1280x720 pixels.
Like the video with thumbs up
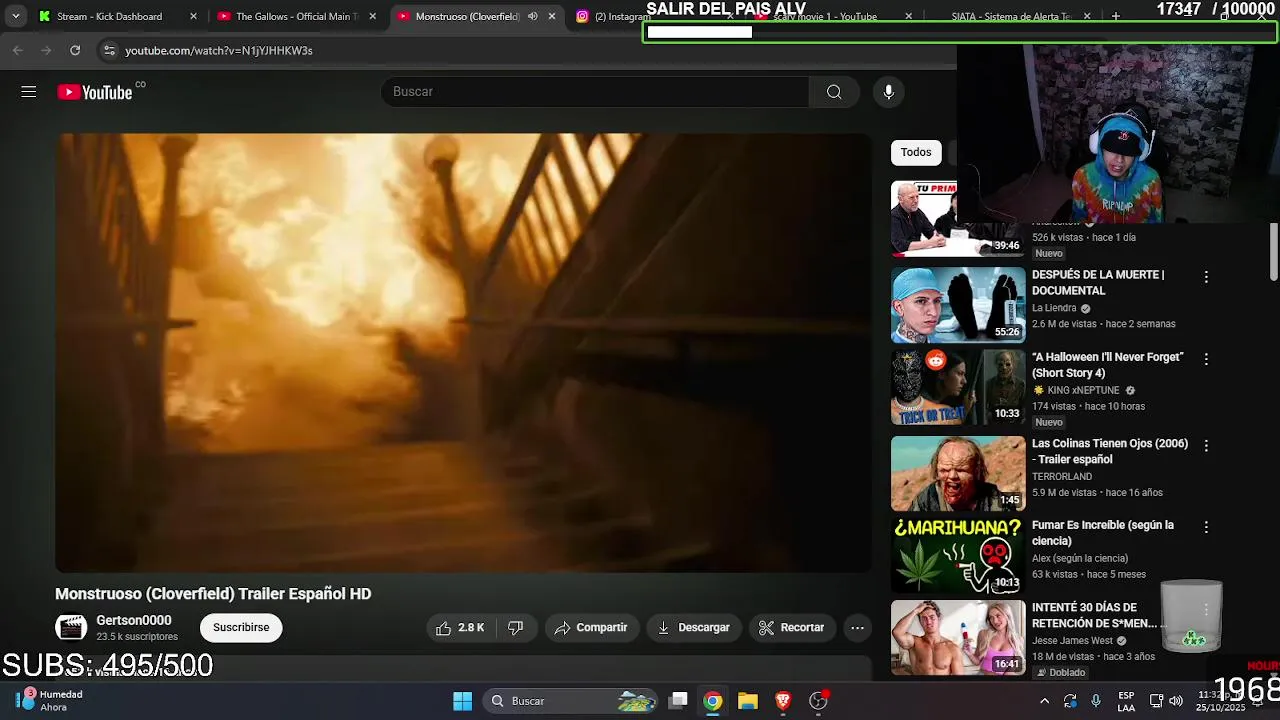tap(460, 628)
